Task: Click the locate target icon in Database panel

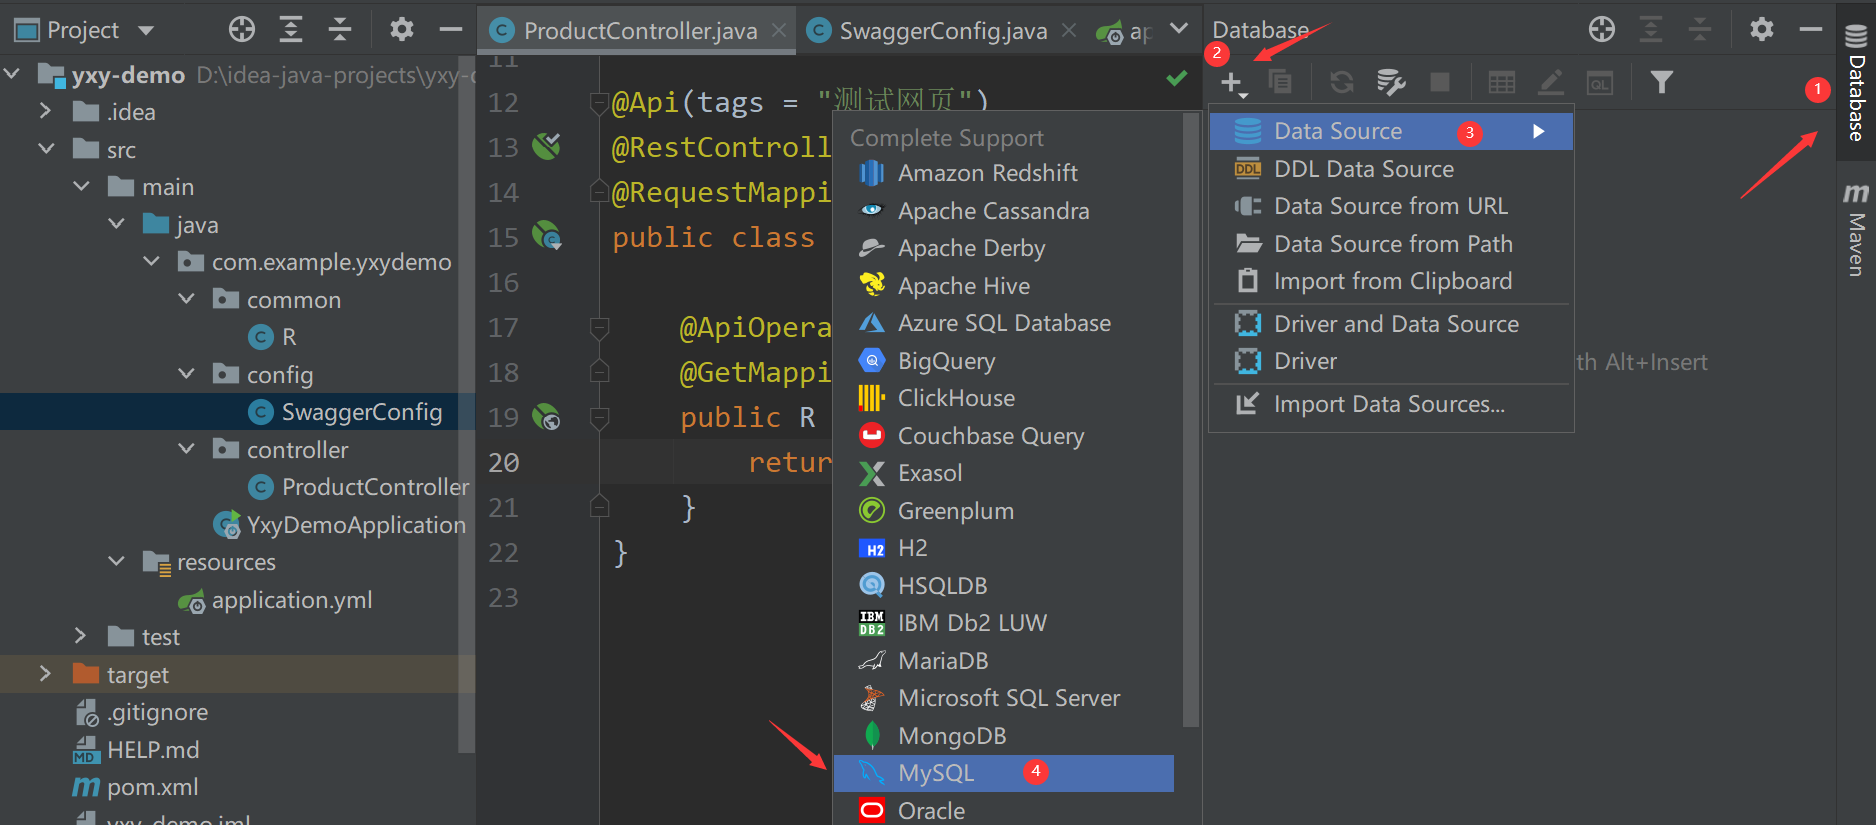Action: (x=1602, y=30)
